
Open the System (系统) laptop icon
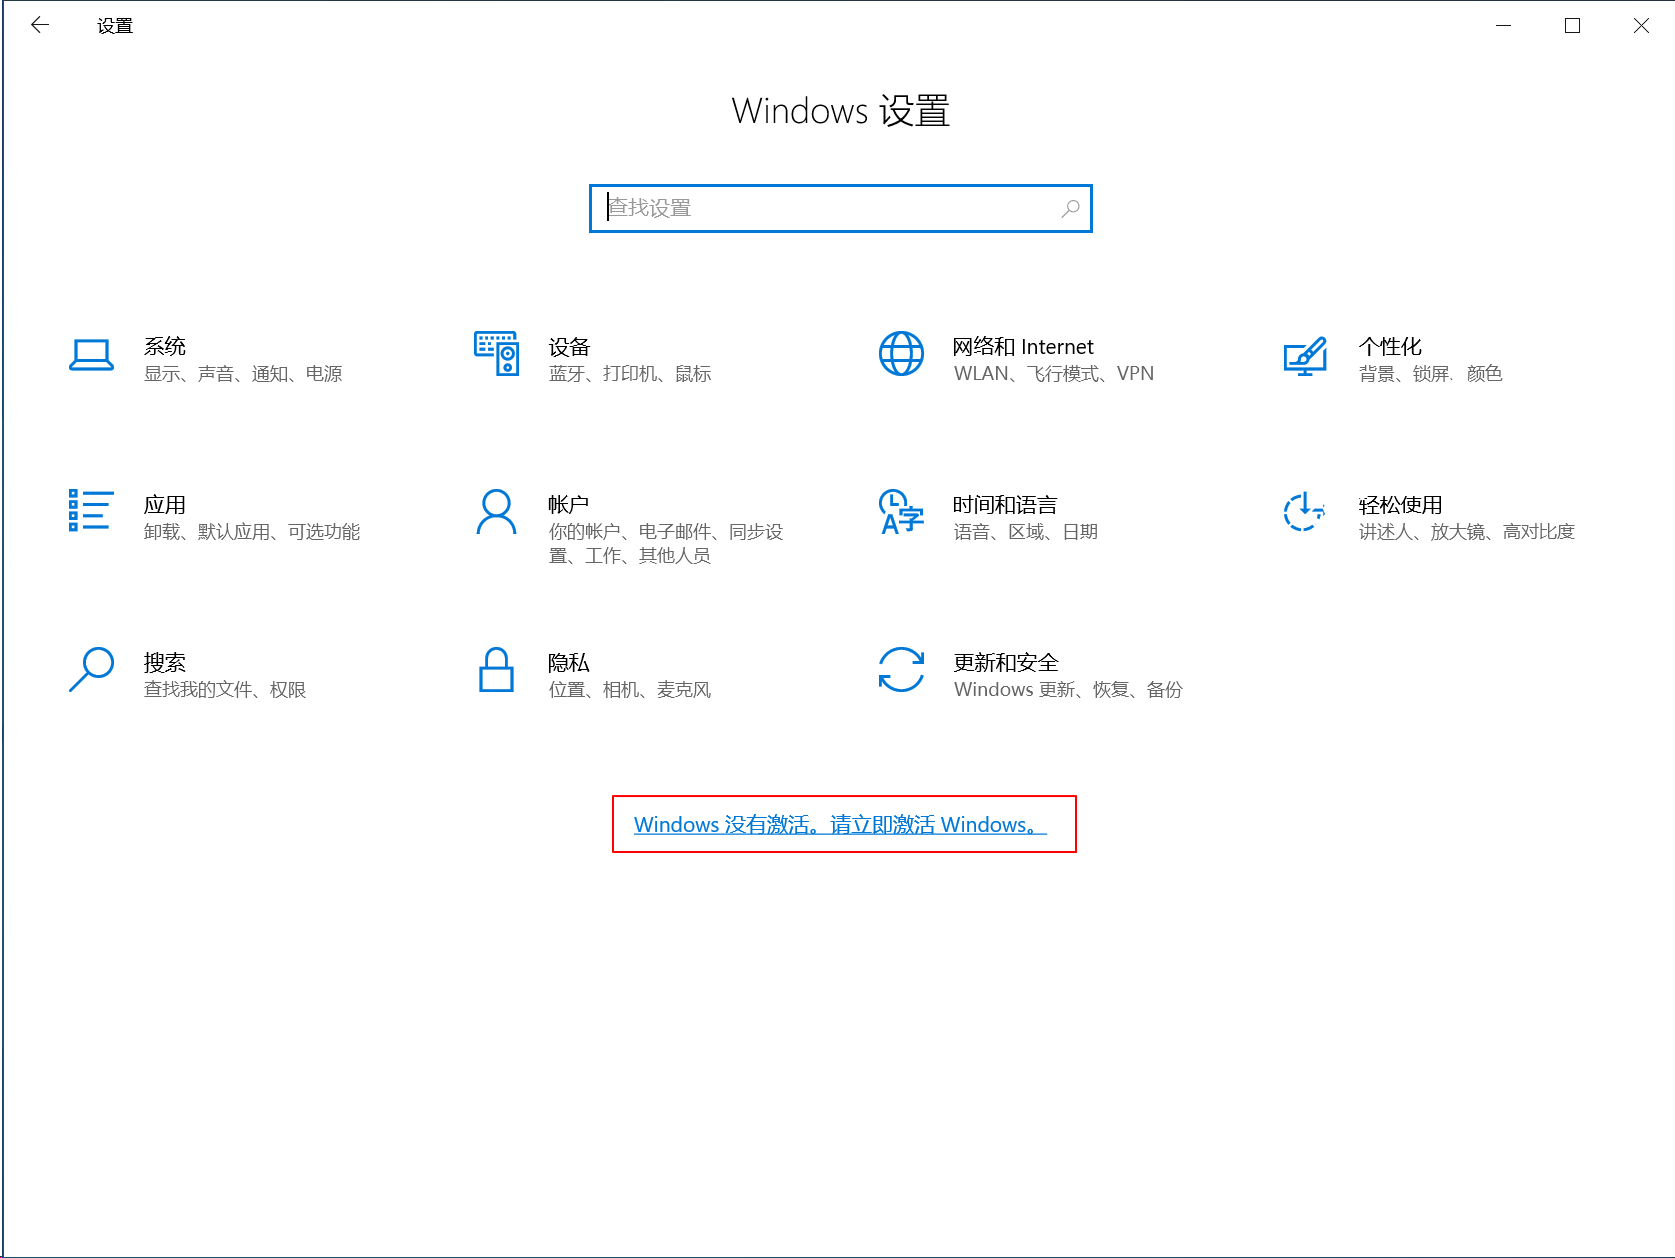tap(91, 355)
